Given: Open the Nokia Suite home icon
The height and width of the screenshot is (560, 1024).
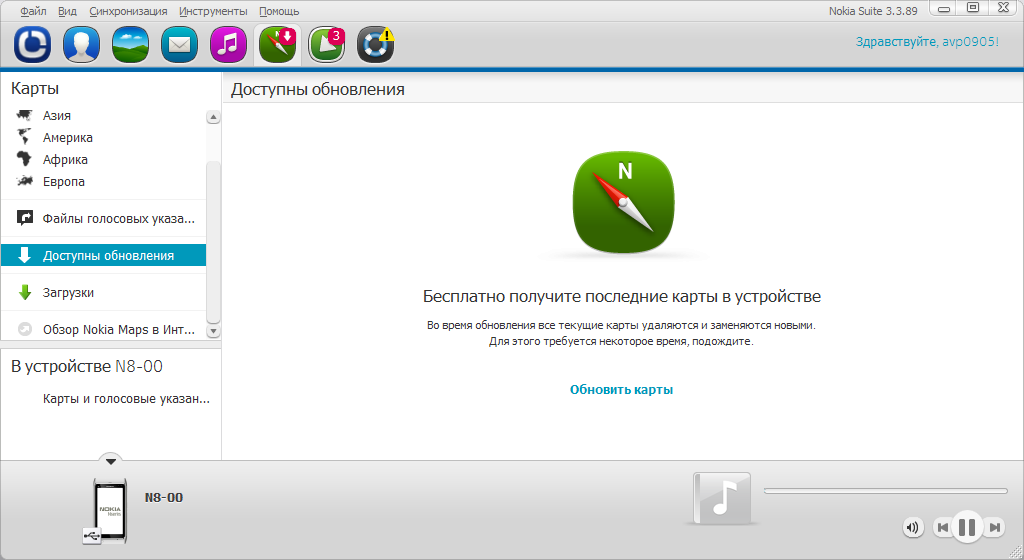Looking at the screenshot, I should pyautogui.click(x=33, y=45).
